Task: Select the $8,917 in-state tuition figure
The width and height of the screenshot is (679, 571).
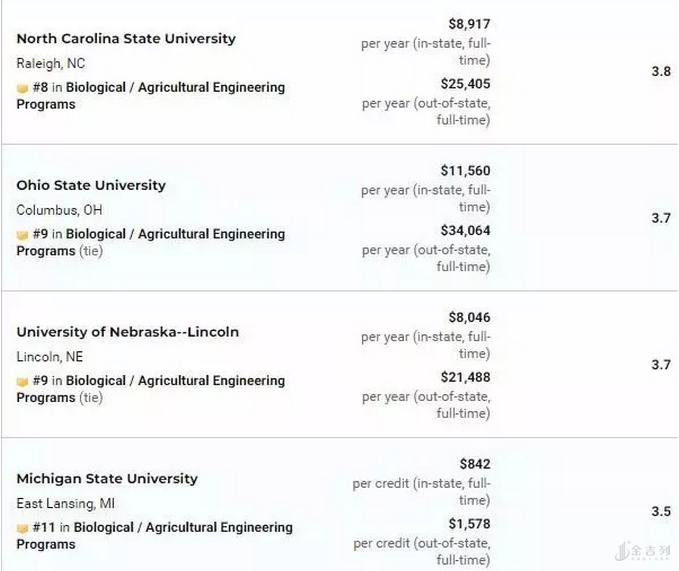Action: pyautogui.click(x=469, y=24)
